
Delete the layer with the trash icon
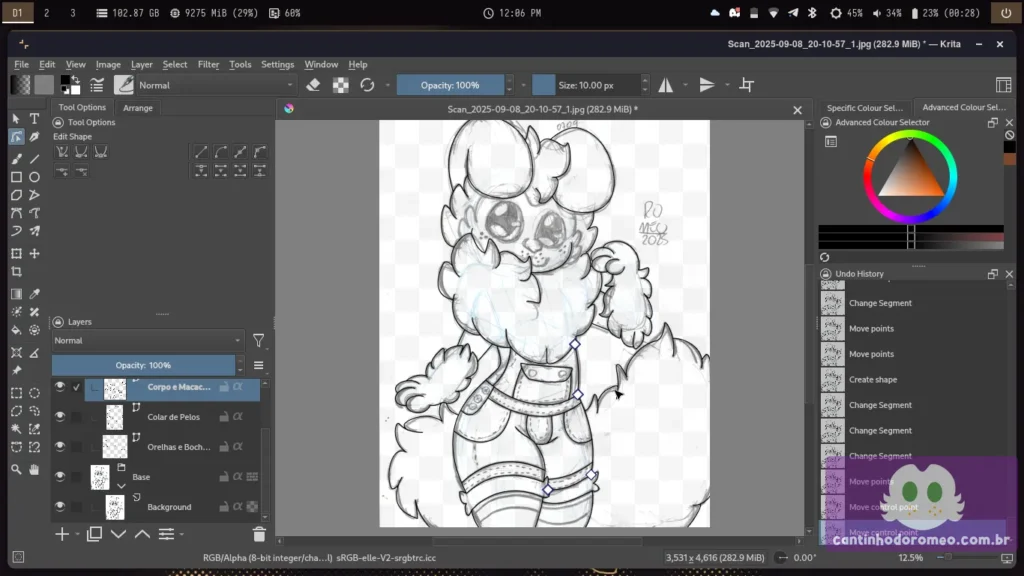tap(259, 534)
